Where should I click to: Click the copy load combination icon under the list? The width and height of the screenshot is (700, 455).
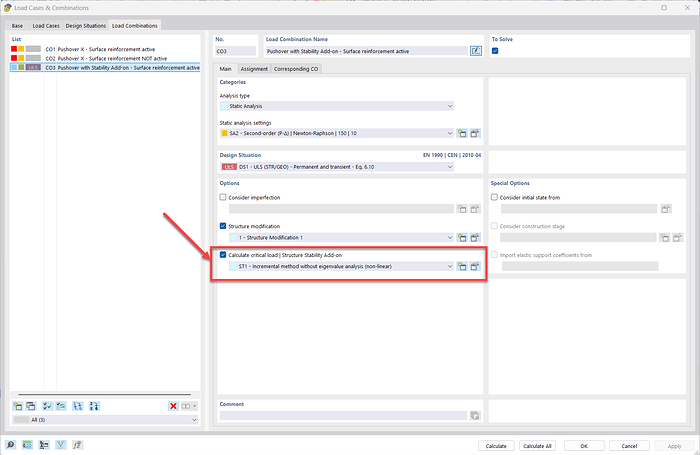(31, 406)
